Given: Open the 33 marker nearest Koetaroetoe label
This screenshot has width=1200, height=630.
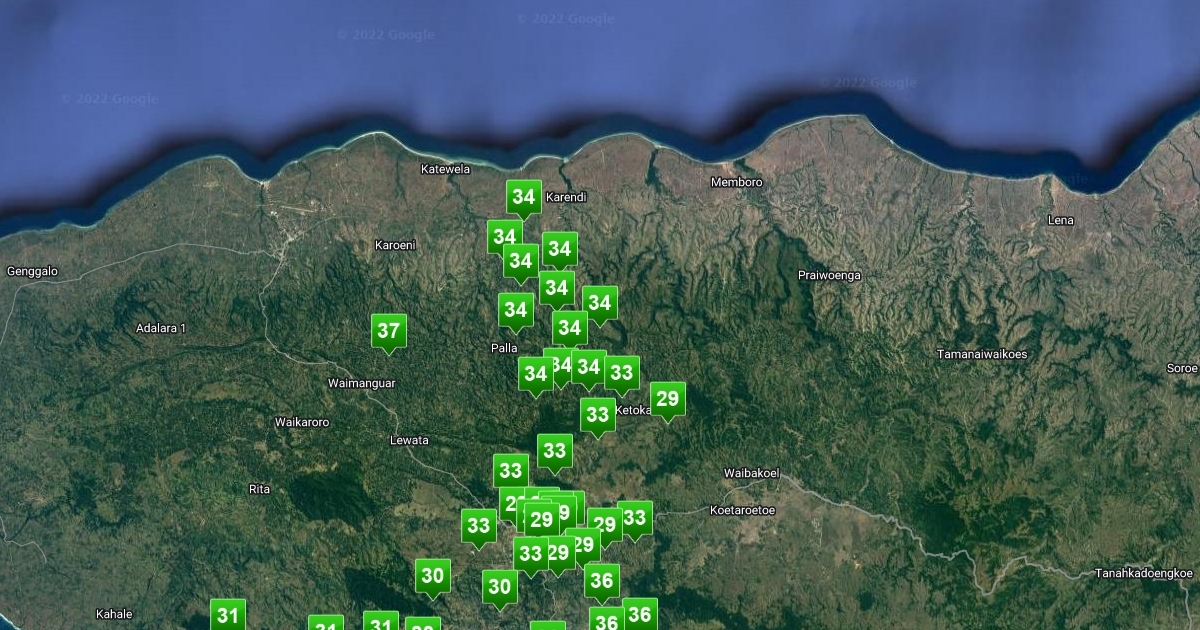Looking at the screenshot, I should tap(635, 518).
